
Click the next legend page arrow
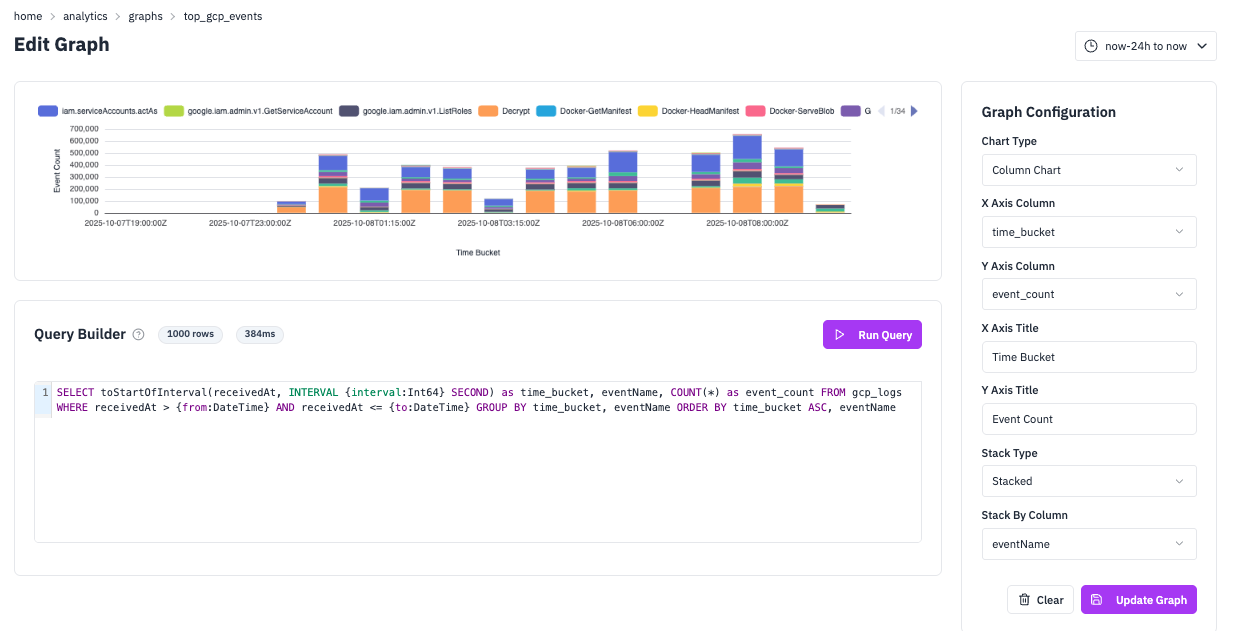point(913,111)
